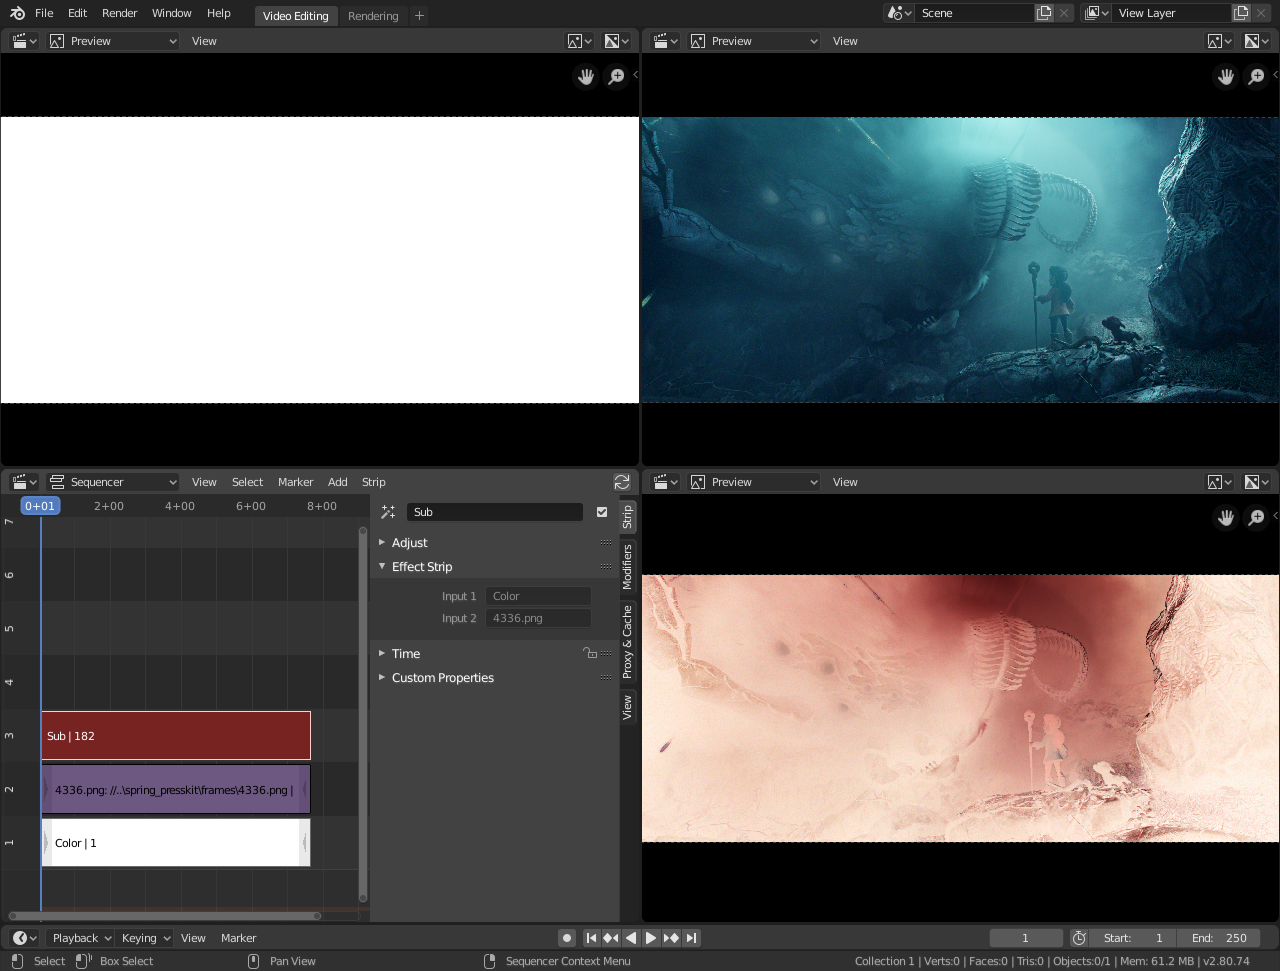This screenshot has width=1280, height=971.
Task: Adjust the End frame value field showing 250
Action: coord(1218,937)
